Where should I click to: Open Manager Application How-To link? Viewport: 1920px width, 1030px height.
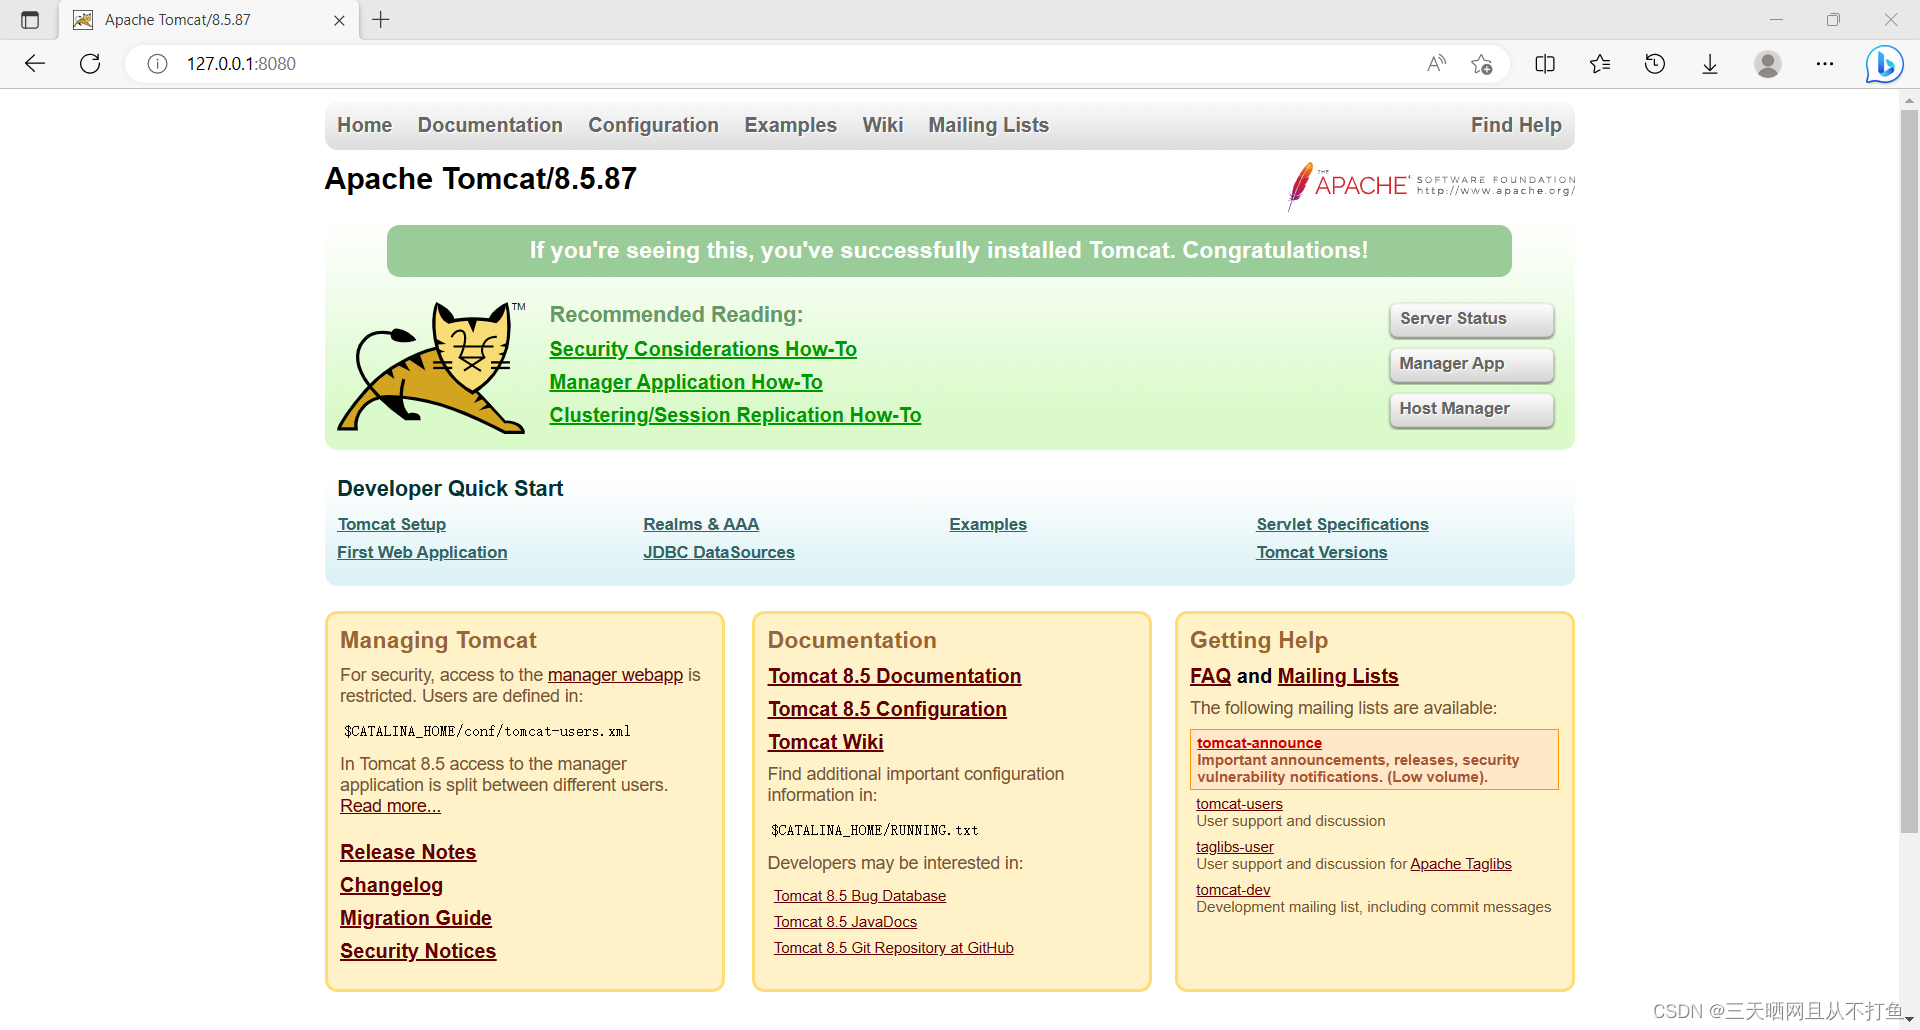coord(686,382)
